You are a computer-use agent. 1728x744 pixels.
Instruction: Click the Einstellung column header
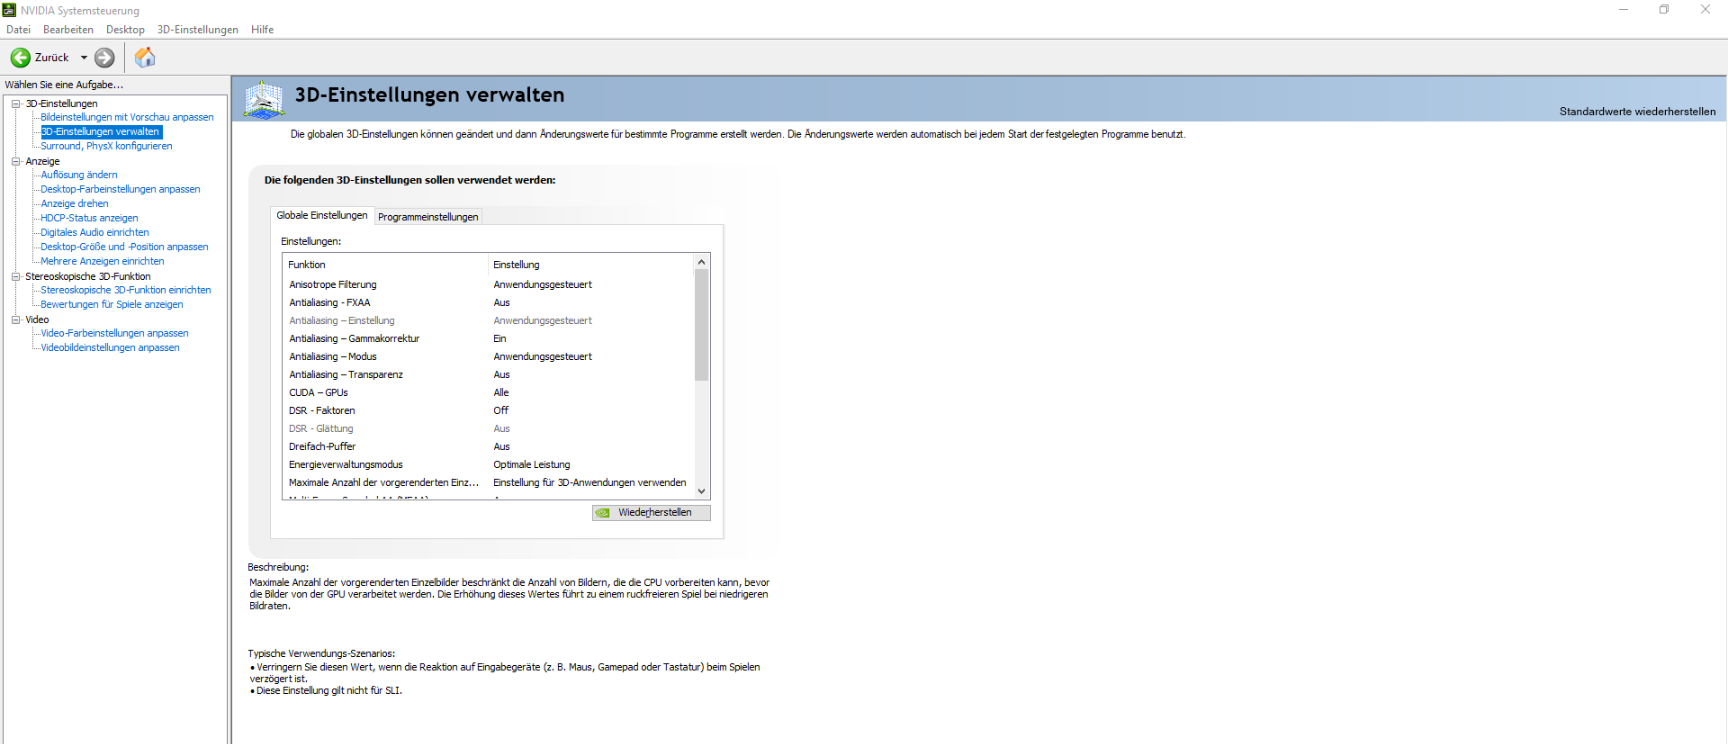tap(591, 265)
